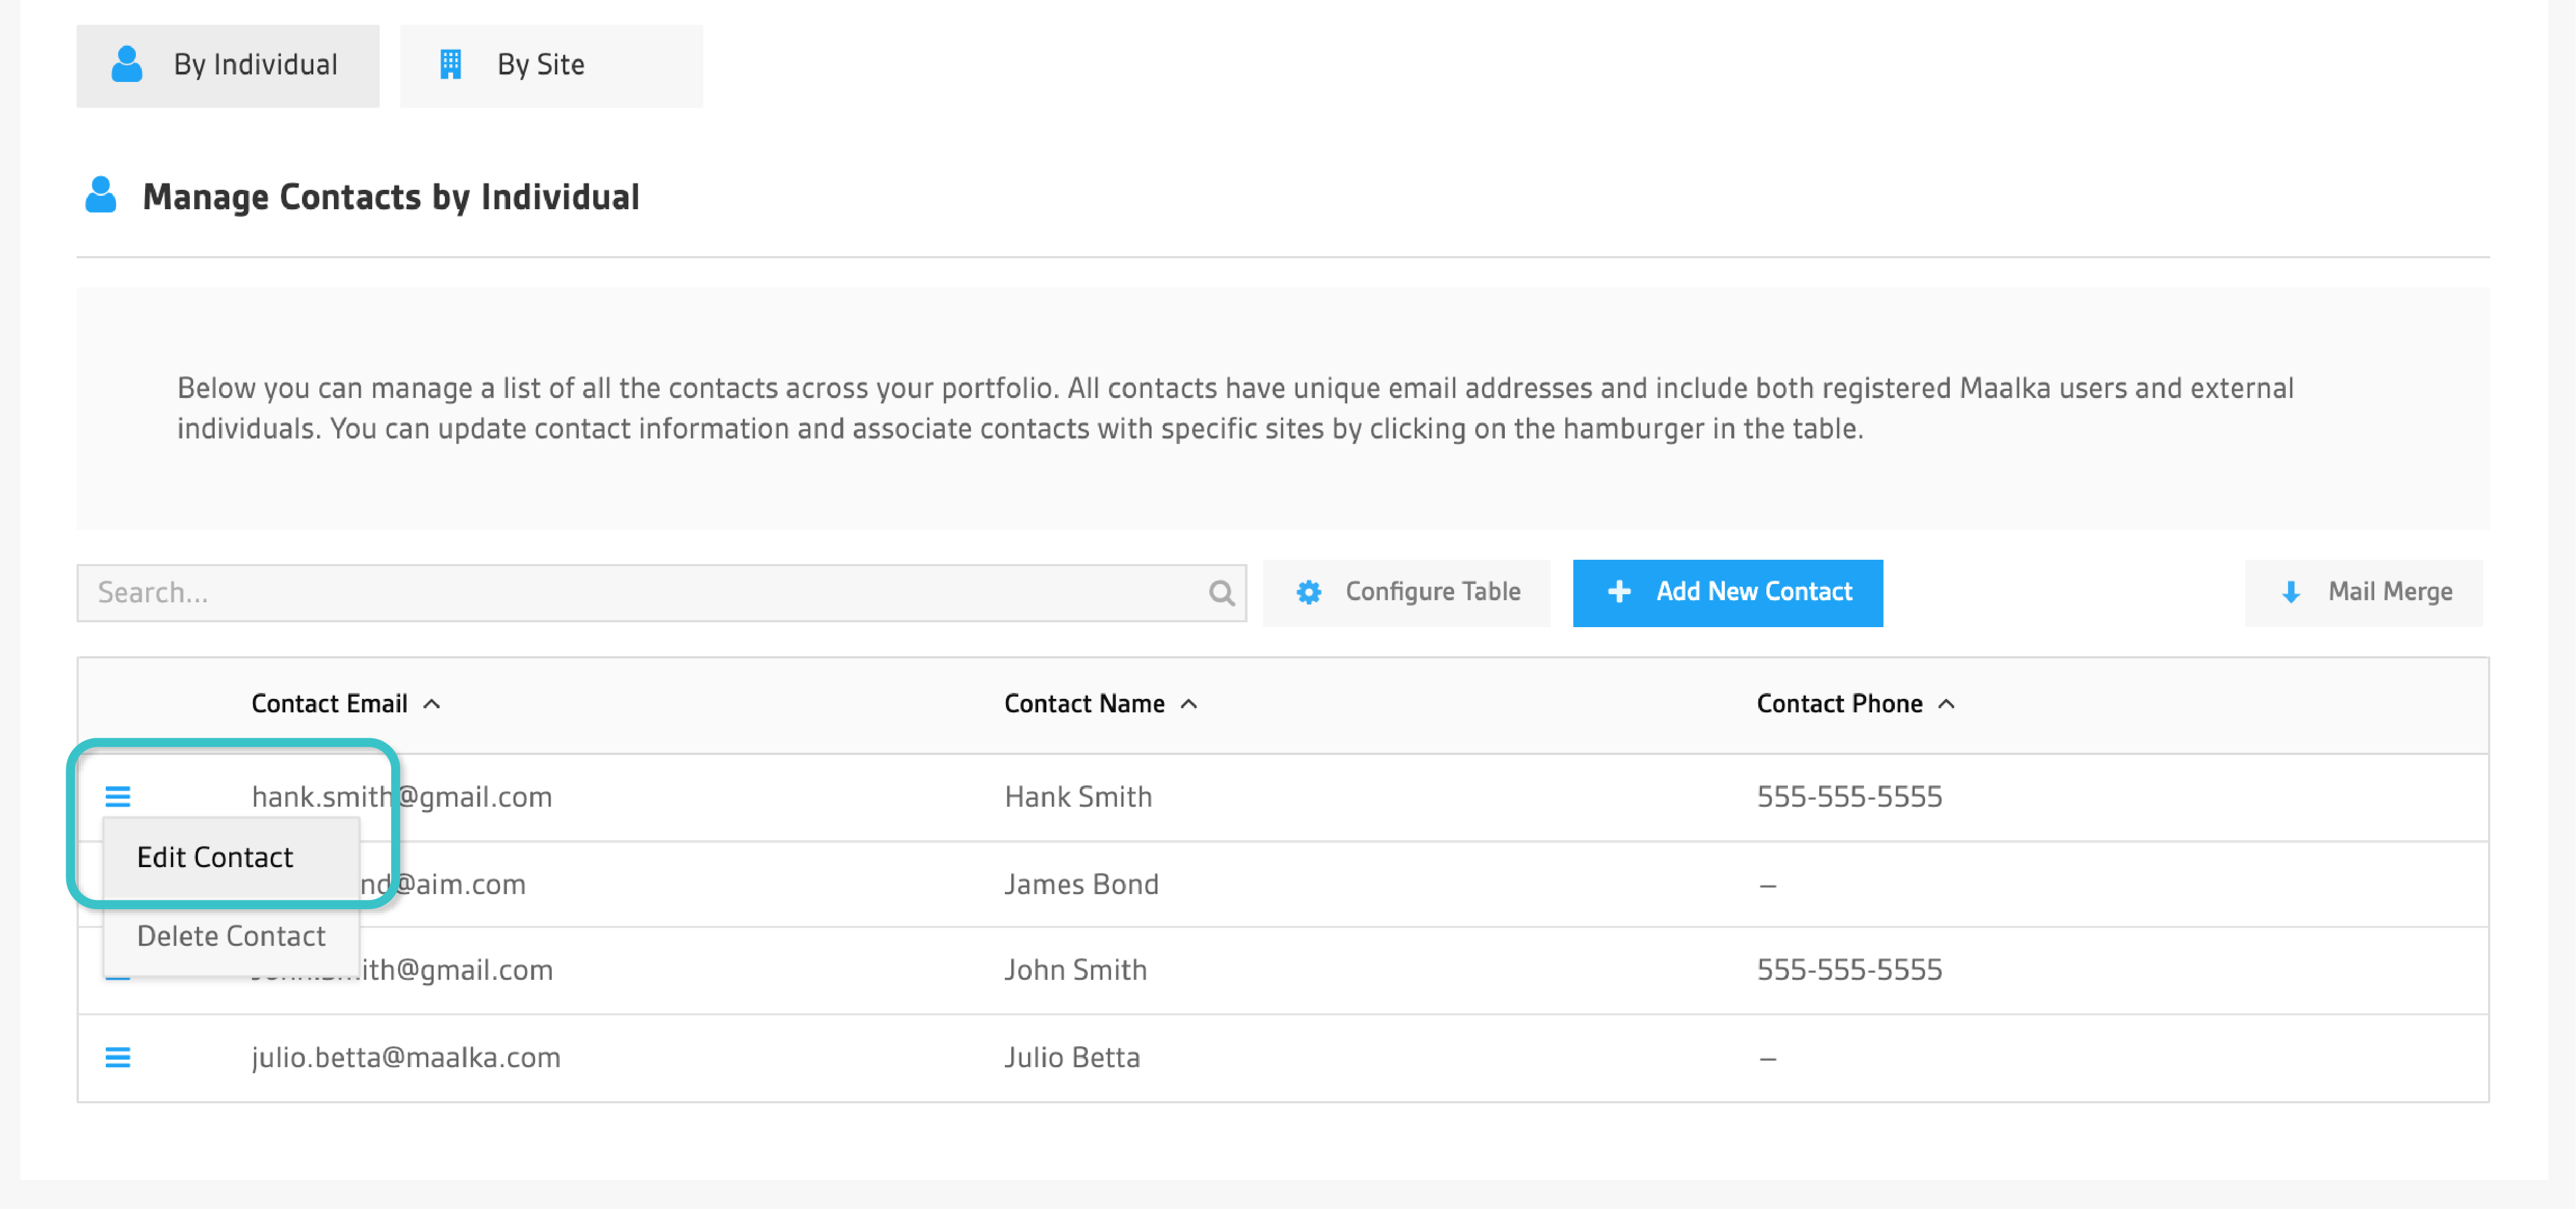
Task: Switch to the By Site tab
Action: point(551,65)
